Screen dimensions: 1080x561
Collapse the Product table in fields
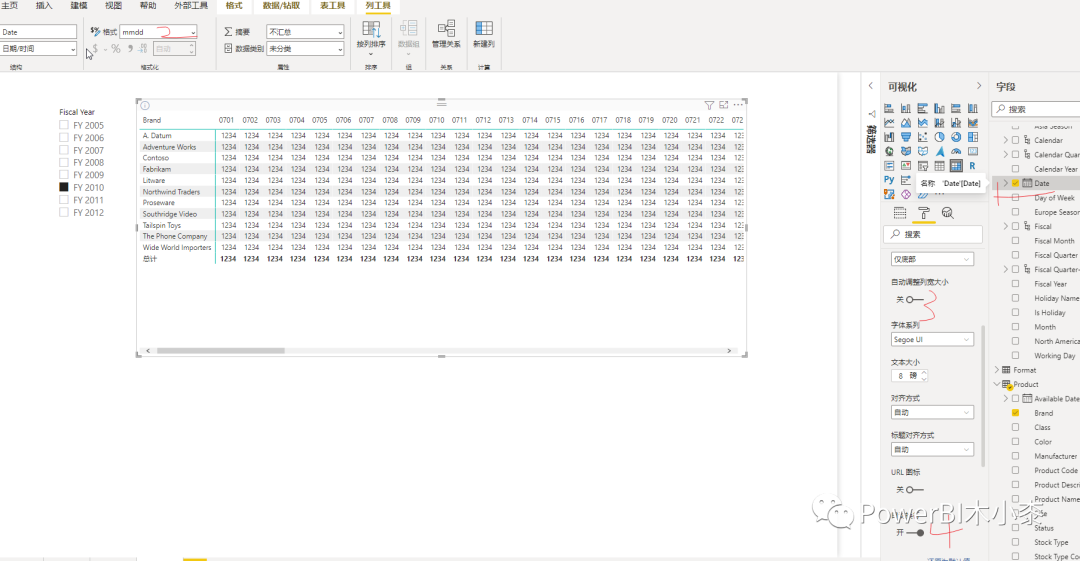pyautogui.click(x=997, y=385)
